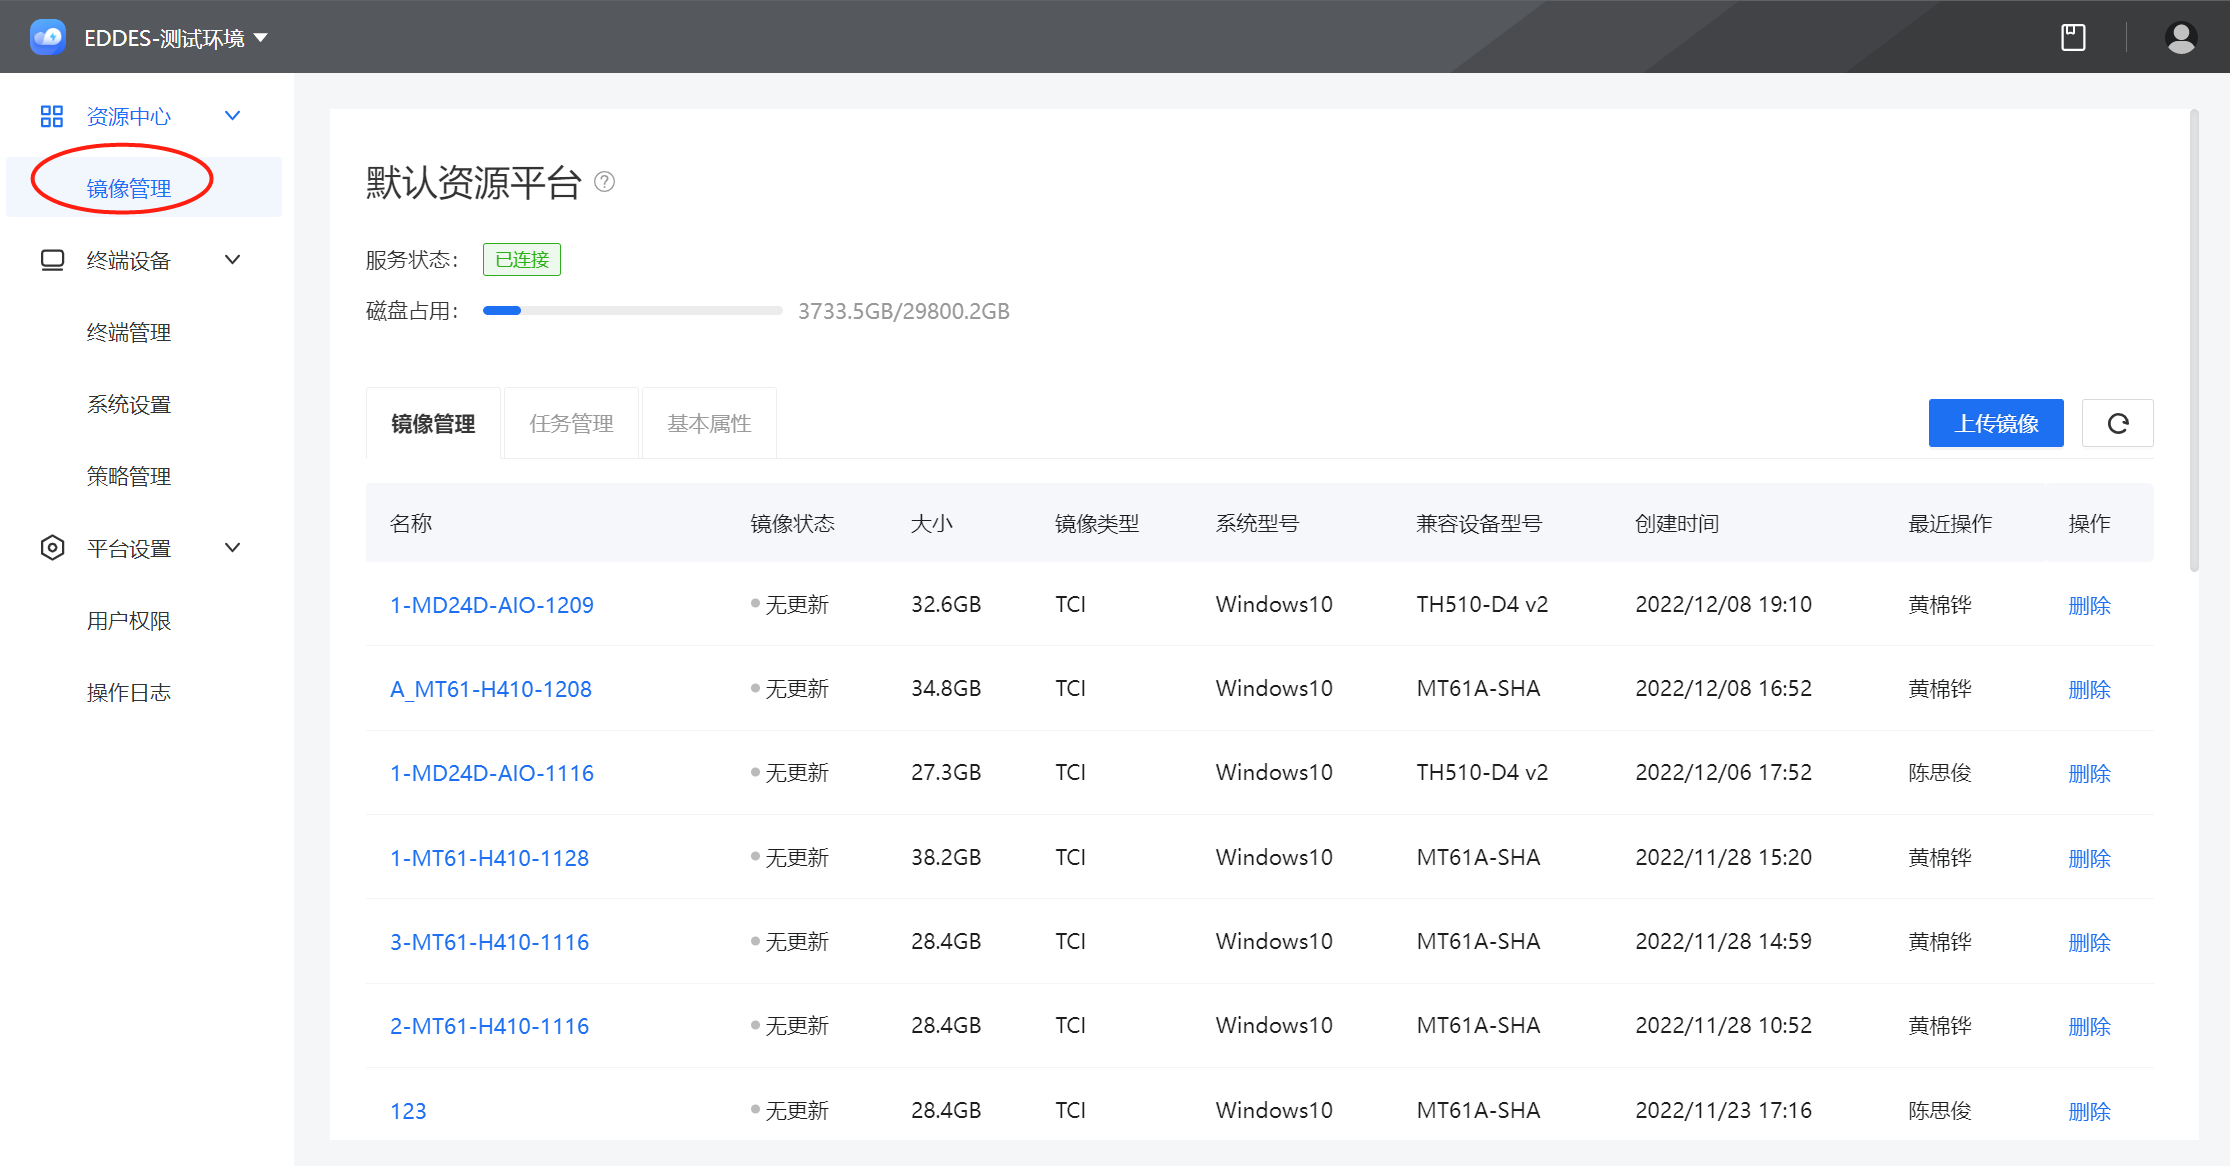2230x1166 pixels.
Task: Click the 3733.5GB/29800.2GB disk usage text
Action: (904, 311)
